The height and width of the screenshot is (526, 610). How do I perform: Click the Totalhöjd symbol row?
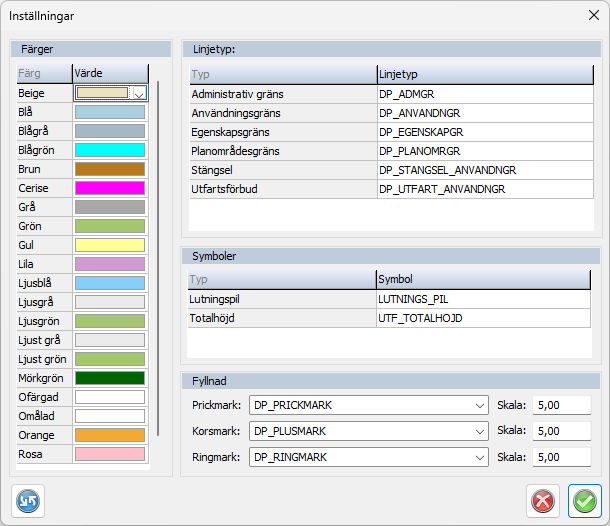click(x=281, y=318)
